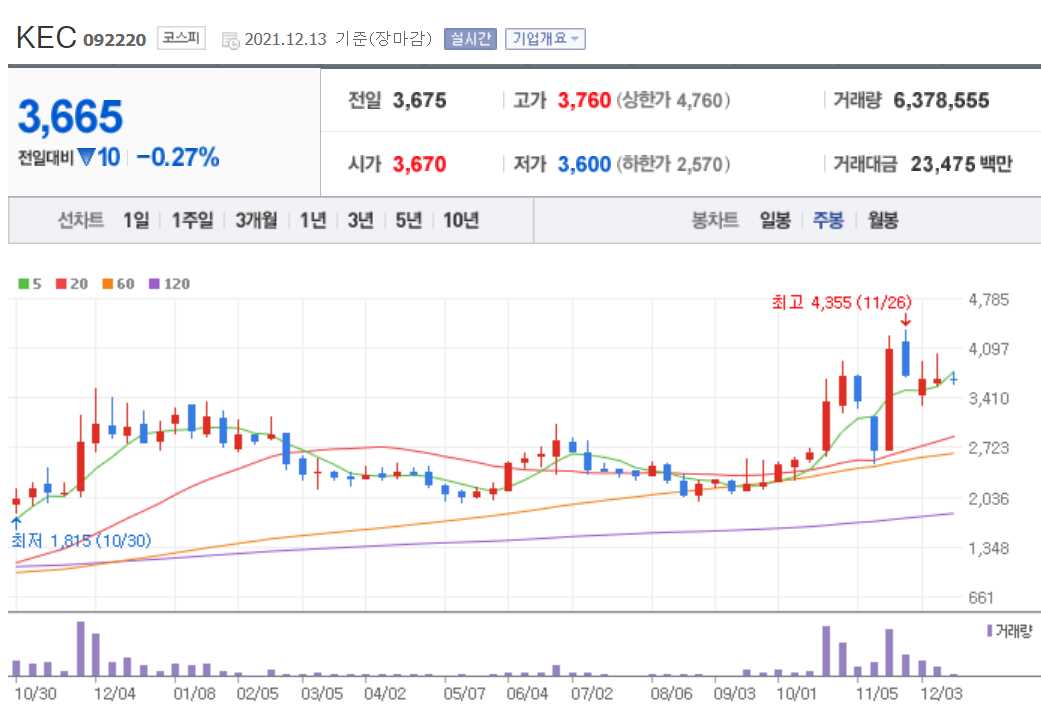This screenshot has height=709, width=1041.
Task: Click the 최저 1,815 low-price marker arrow
Action: pyautogui.click(x=15, y=520)
